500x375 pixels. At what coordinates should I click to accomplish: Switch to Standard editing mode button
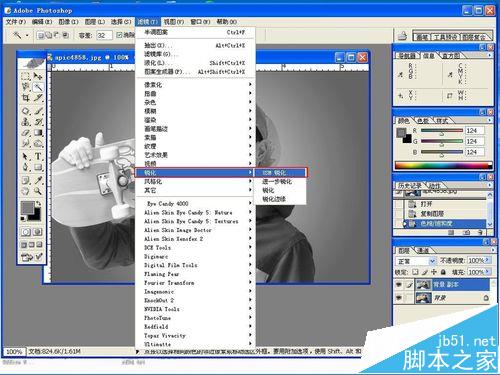(26, 232)
